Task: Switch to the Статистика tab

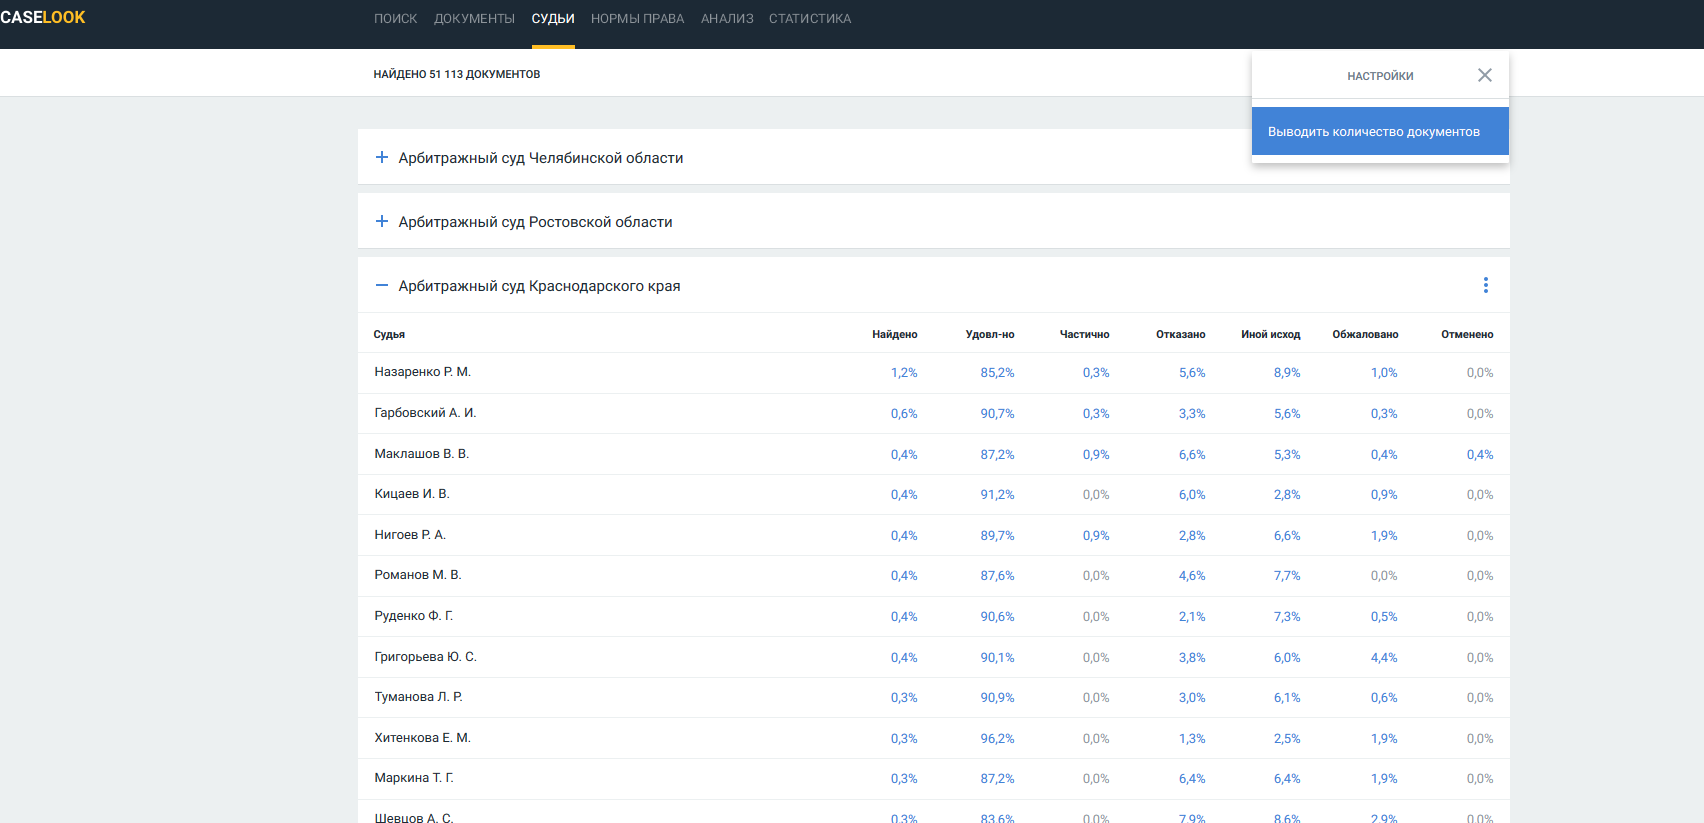Action: click(x=810, y=19)
